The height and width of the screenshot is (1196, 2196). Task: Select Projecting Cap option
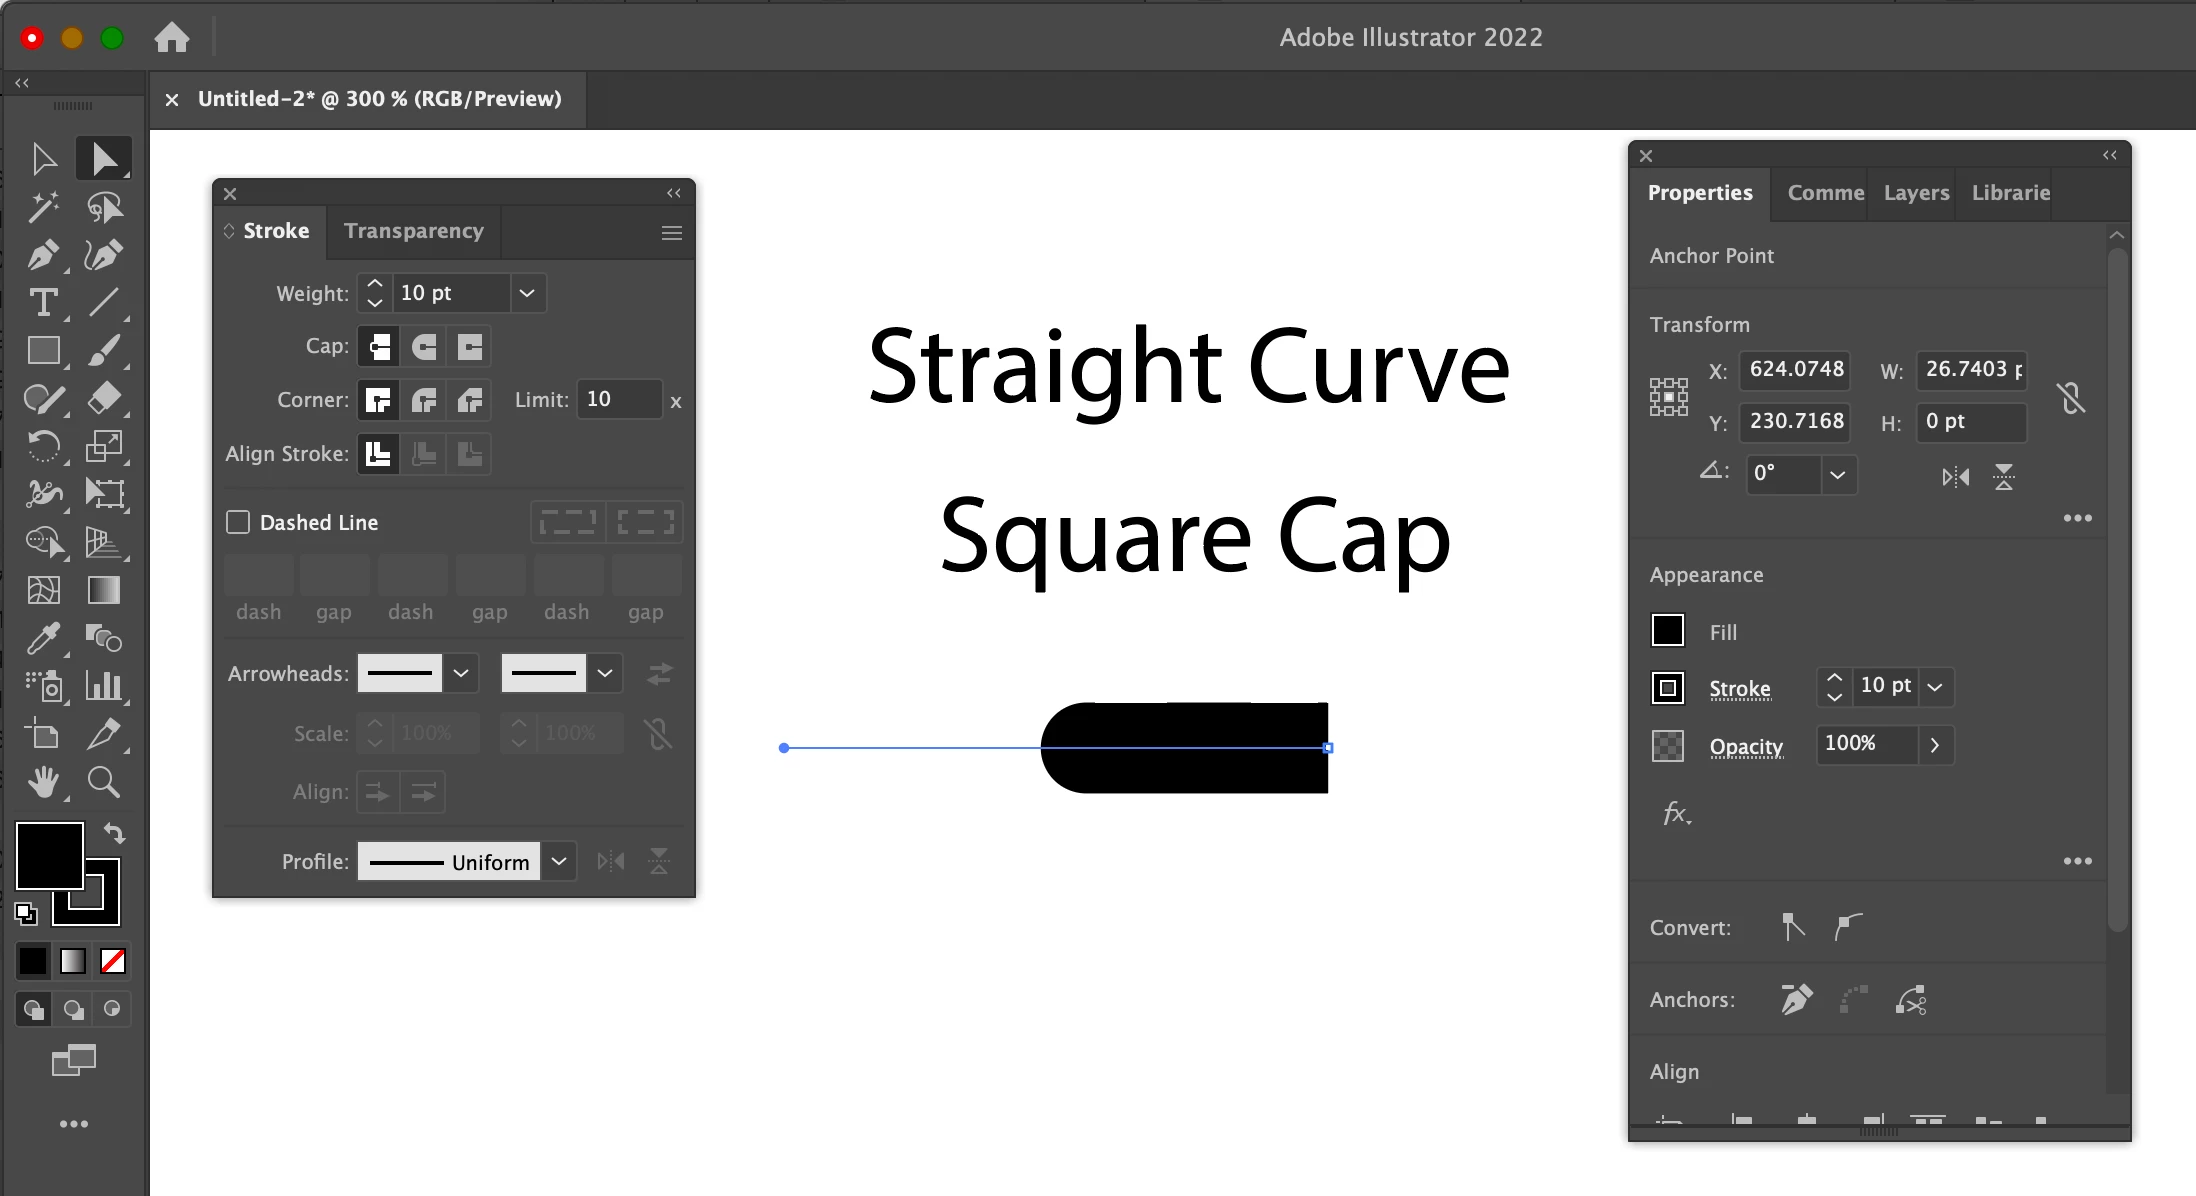470,347
